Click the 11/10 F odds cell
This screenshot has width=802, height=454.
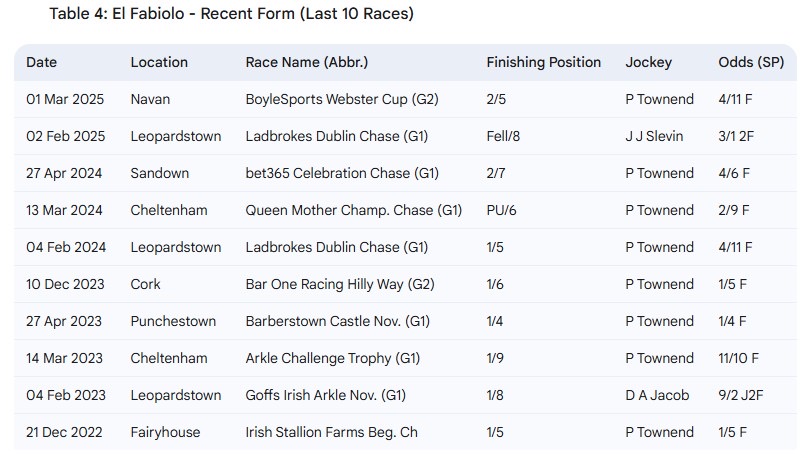click(x=739, y=358)
